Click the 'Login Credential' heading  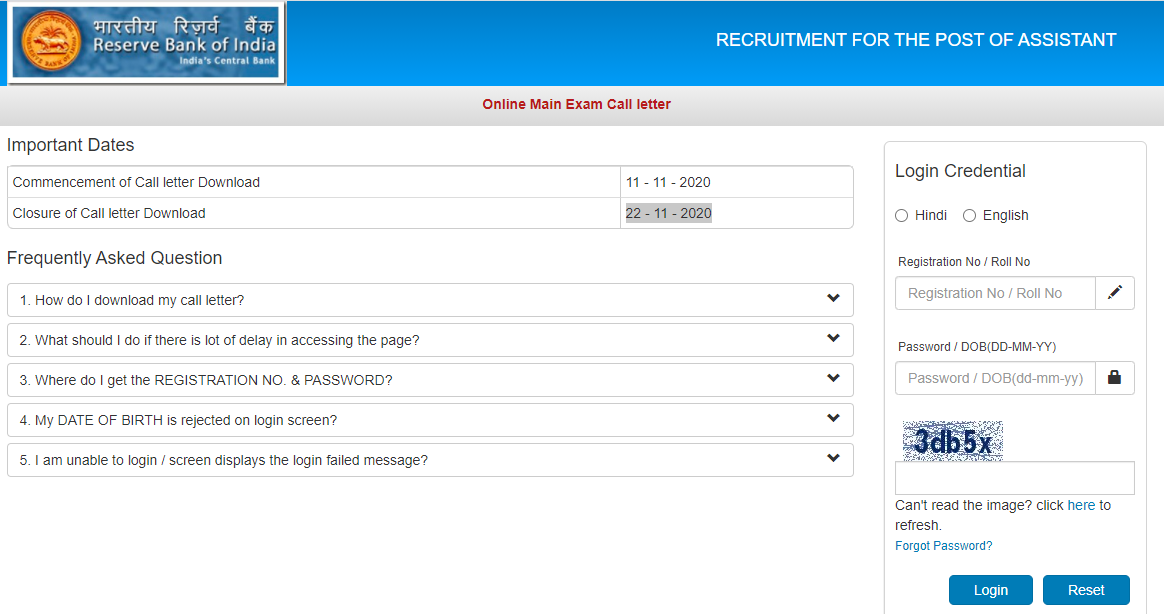coord(960,171)
